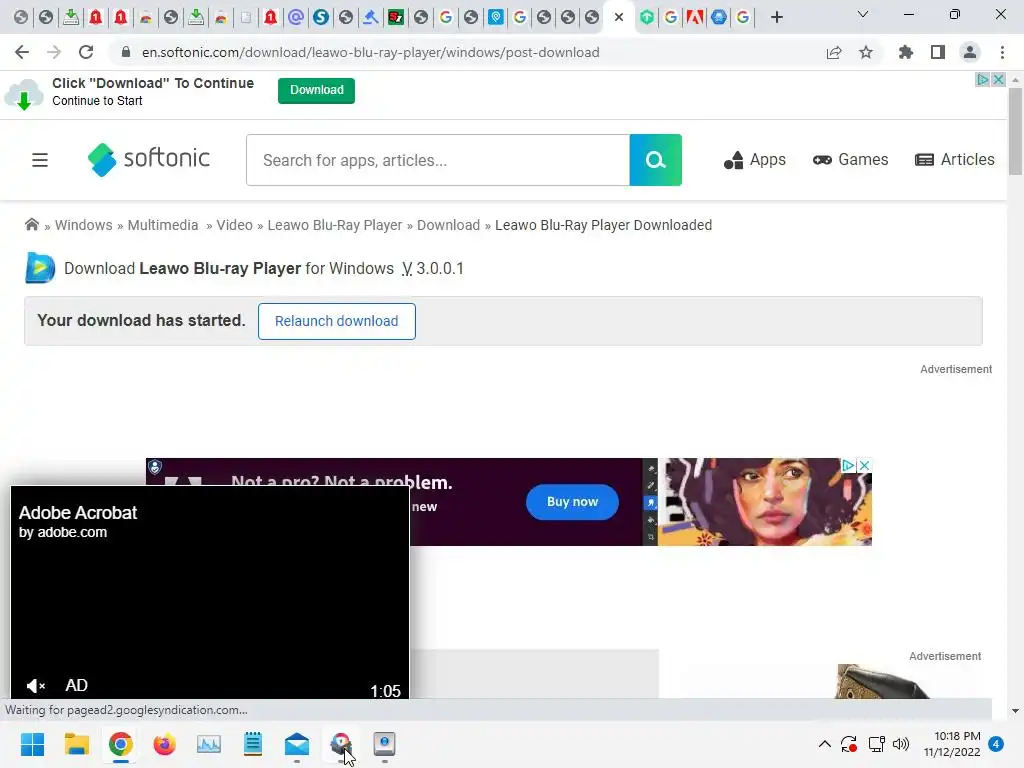Screen dimensions: 1024x768
Task: Open the top banner AdChoices icon
Action: [983, 80]
